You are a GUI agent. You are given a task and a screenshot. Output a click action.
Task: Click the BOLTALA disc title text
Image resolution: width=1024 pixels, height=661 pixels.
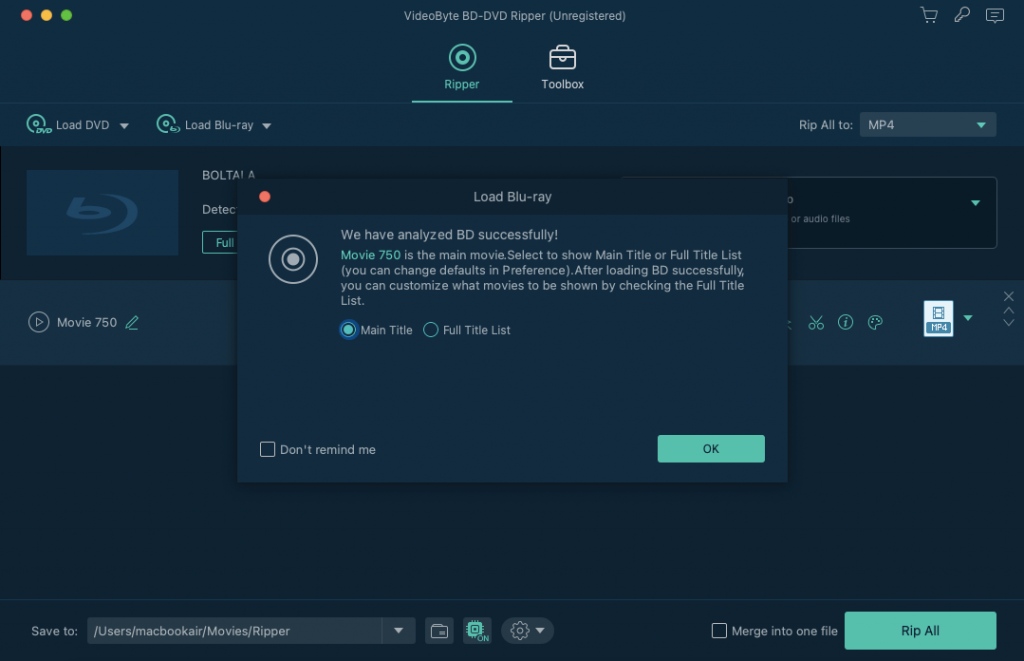pos(228,175)
